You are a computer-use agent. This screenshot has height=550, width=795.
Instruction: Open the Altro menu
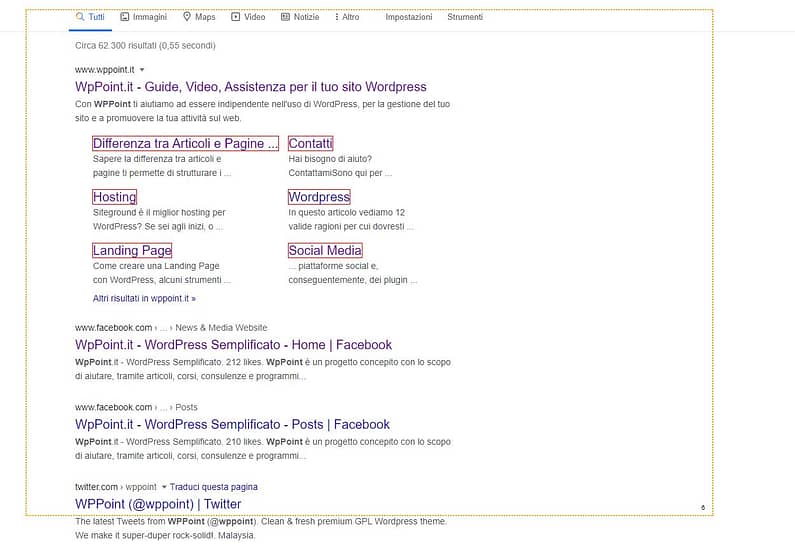[347, 17]
